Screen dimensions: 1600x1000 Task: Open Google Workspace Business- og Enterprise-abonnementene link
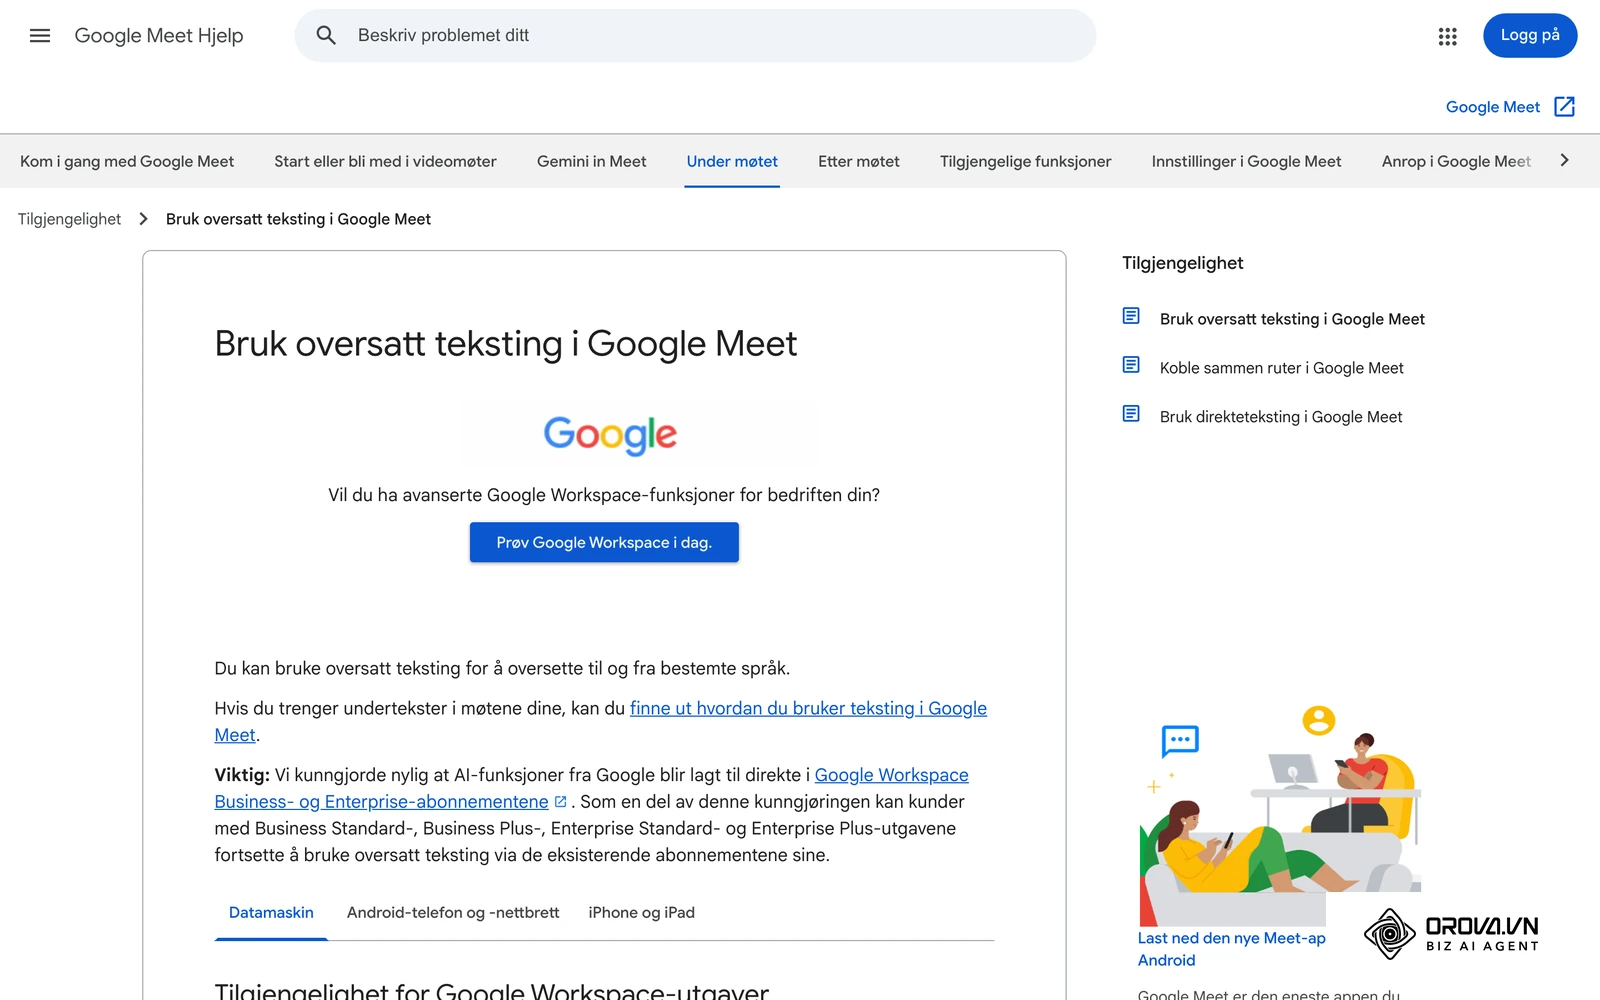tap(591, 788)
